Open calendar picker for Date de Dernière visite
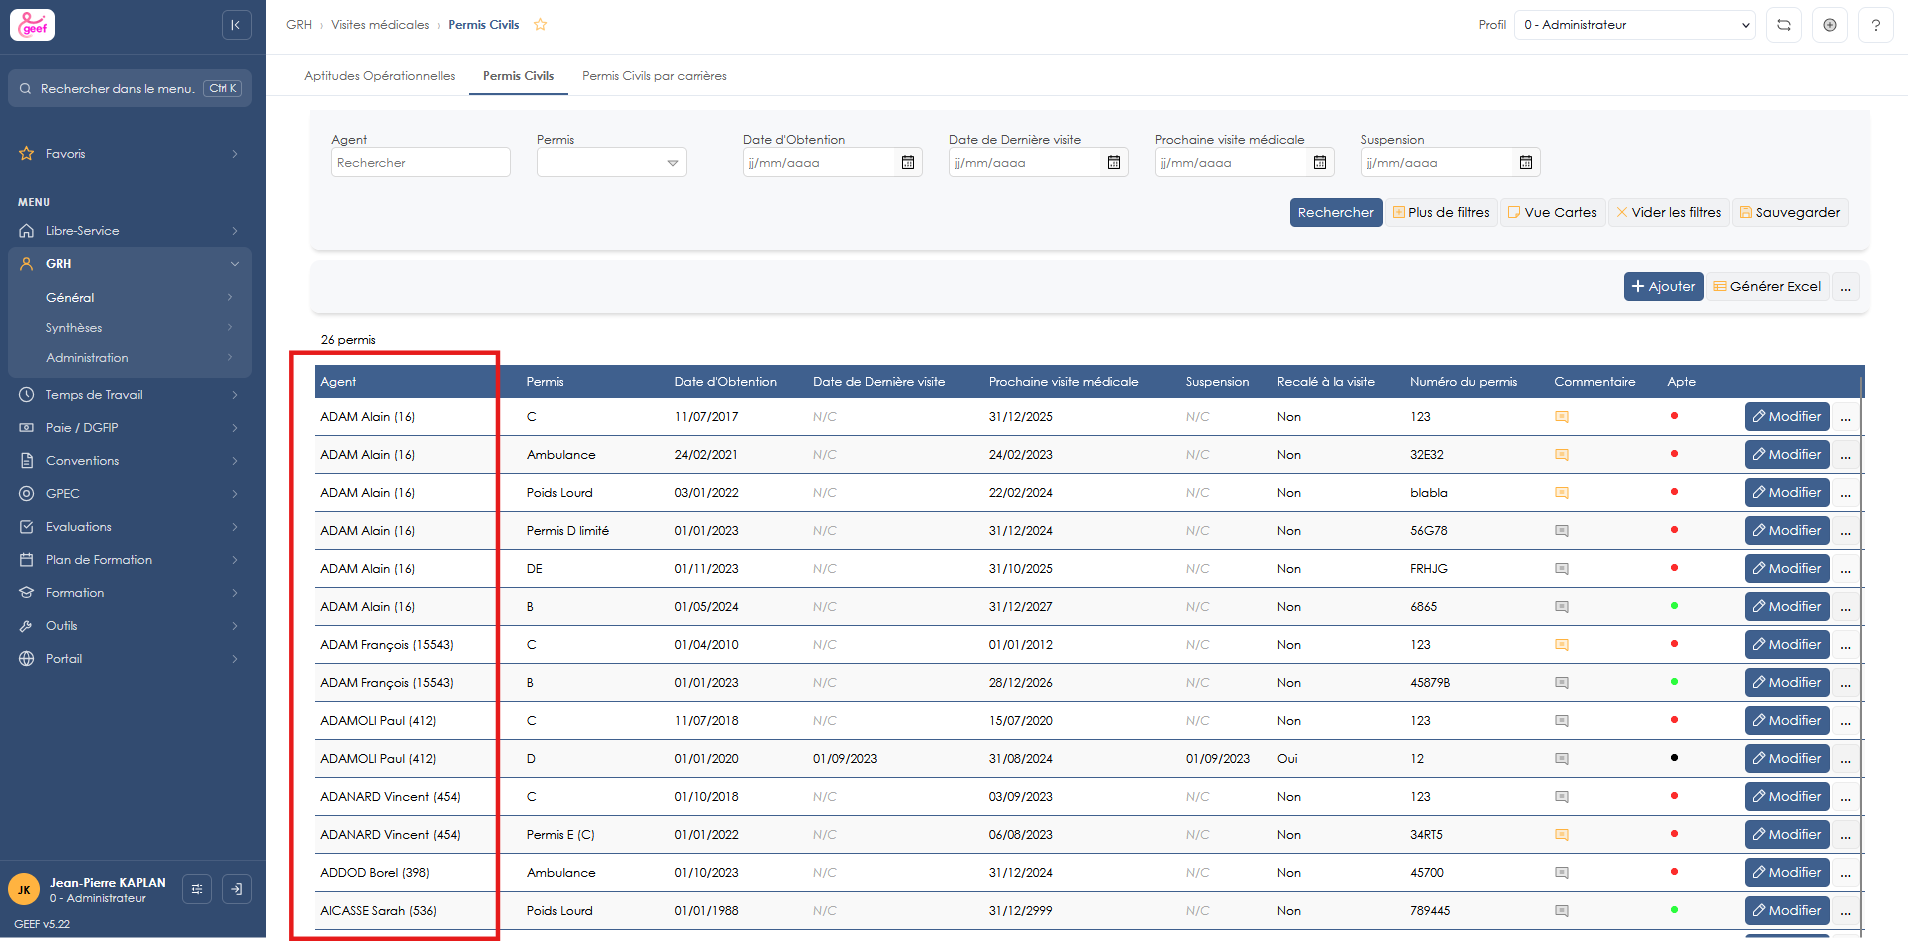 click(x=1114, y=162)
